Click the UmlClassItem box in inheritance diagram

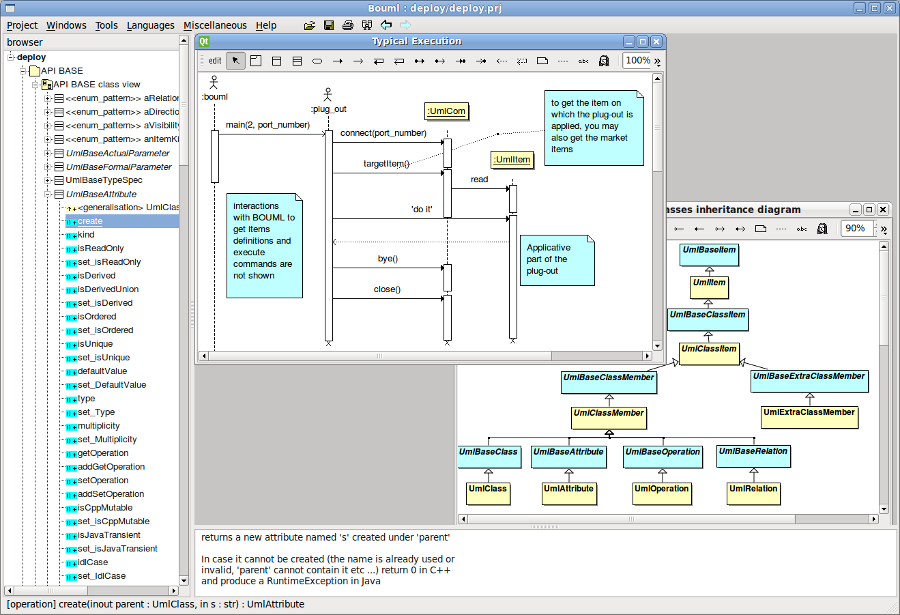tap(708, 350)
